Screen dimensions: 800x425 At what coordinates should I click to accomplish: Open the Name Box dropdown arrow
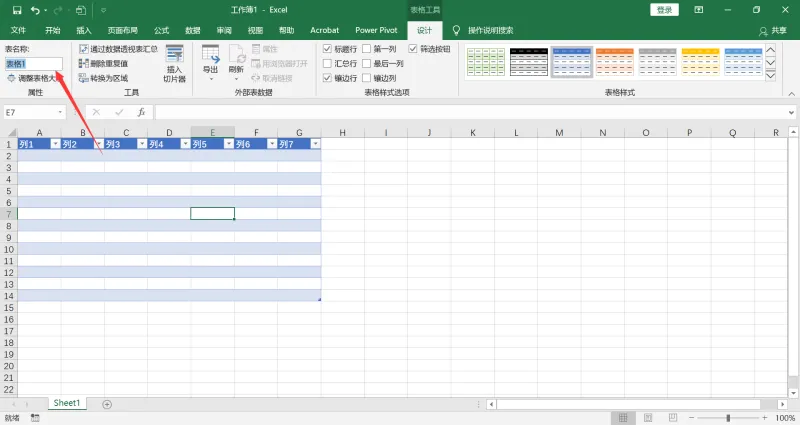point(60,112)
